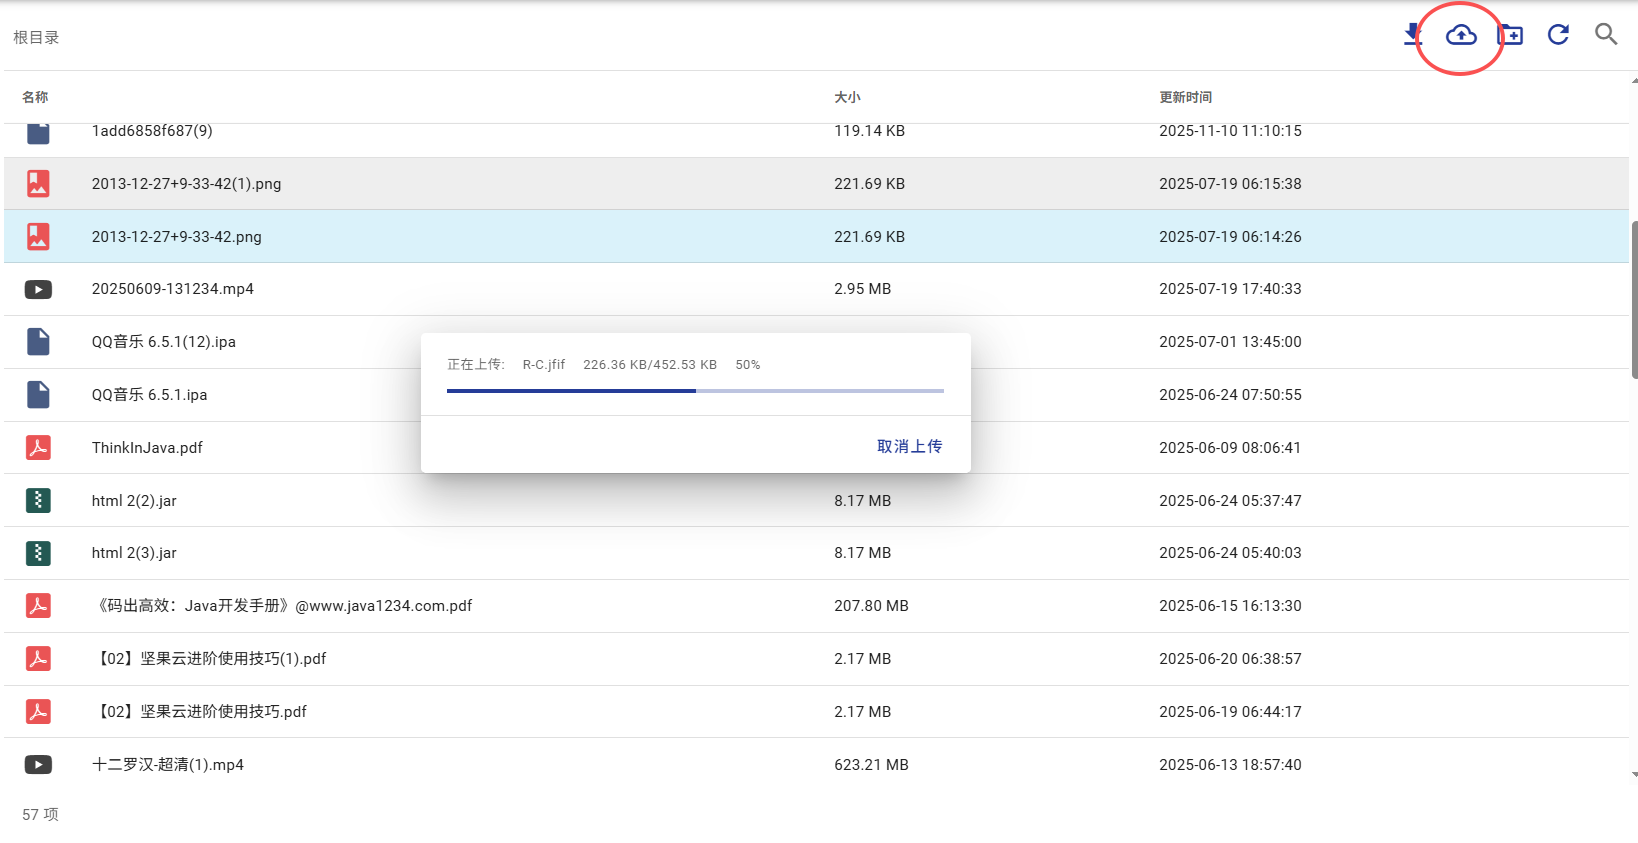The height and width of the screenshot is (843, 1638).
Task: Click the upload progress bar for R-C.jfif
Action: pos(695,391)
